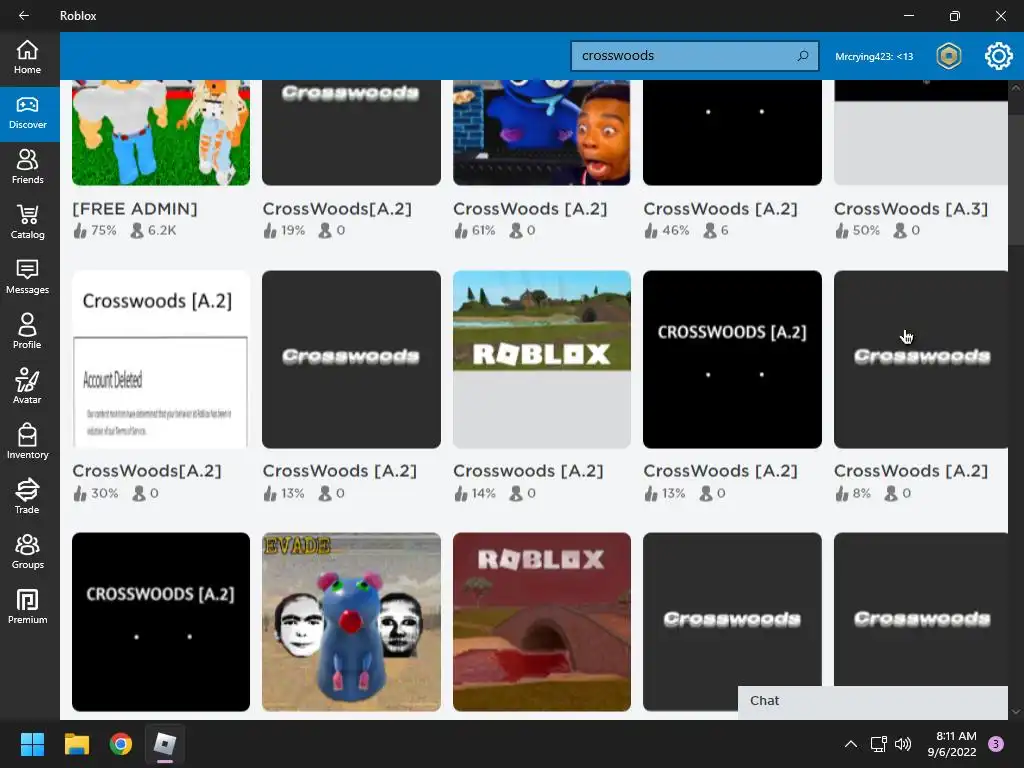Screen dimensions: 1024x768
Task: Open Crosswoods [A.2] title rated 14%
Action: point(528,471)
